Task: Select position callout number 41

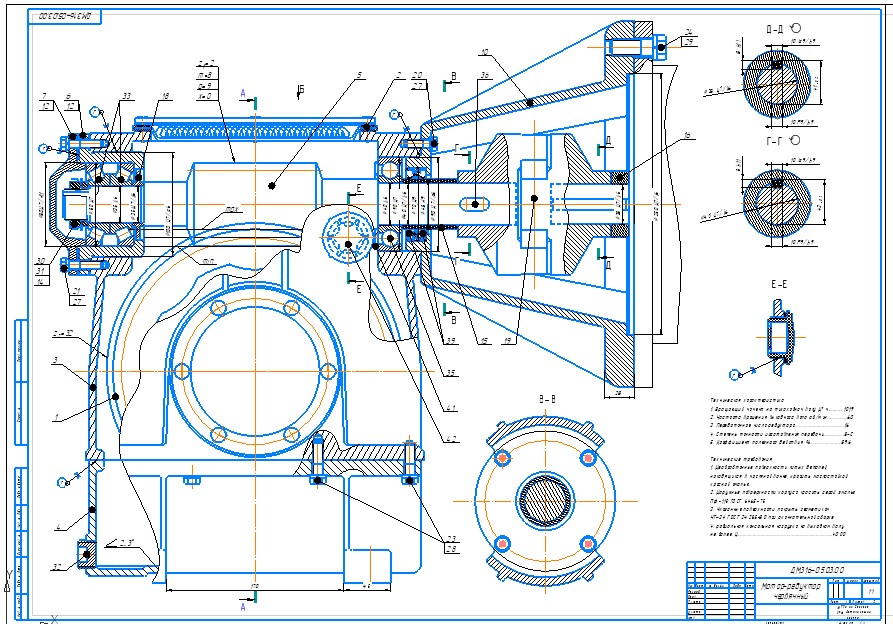Action: (451, 408)
